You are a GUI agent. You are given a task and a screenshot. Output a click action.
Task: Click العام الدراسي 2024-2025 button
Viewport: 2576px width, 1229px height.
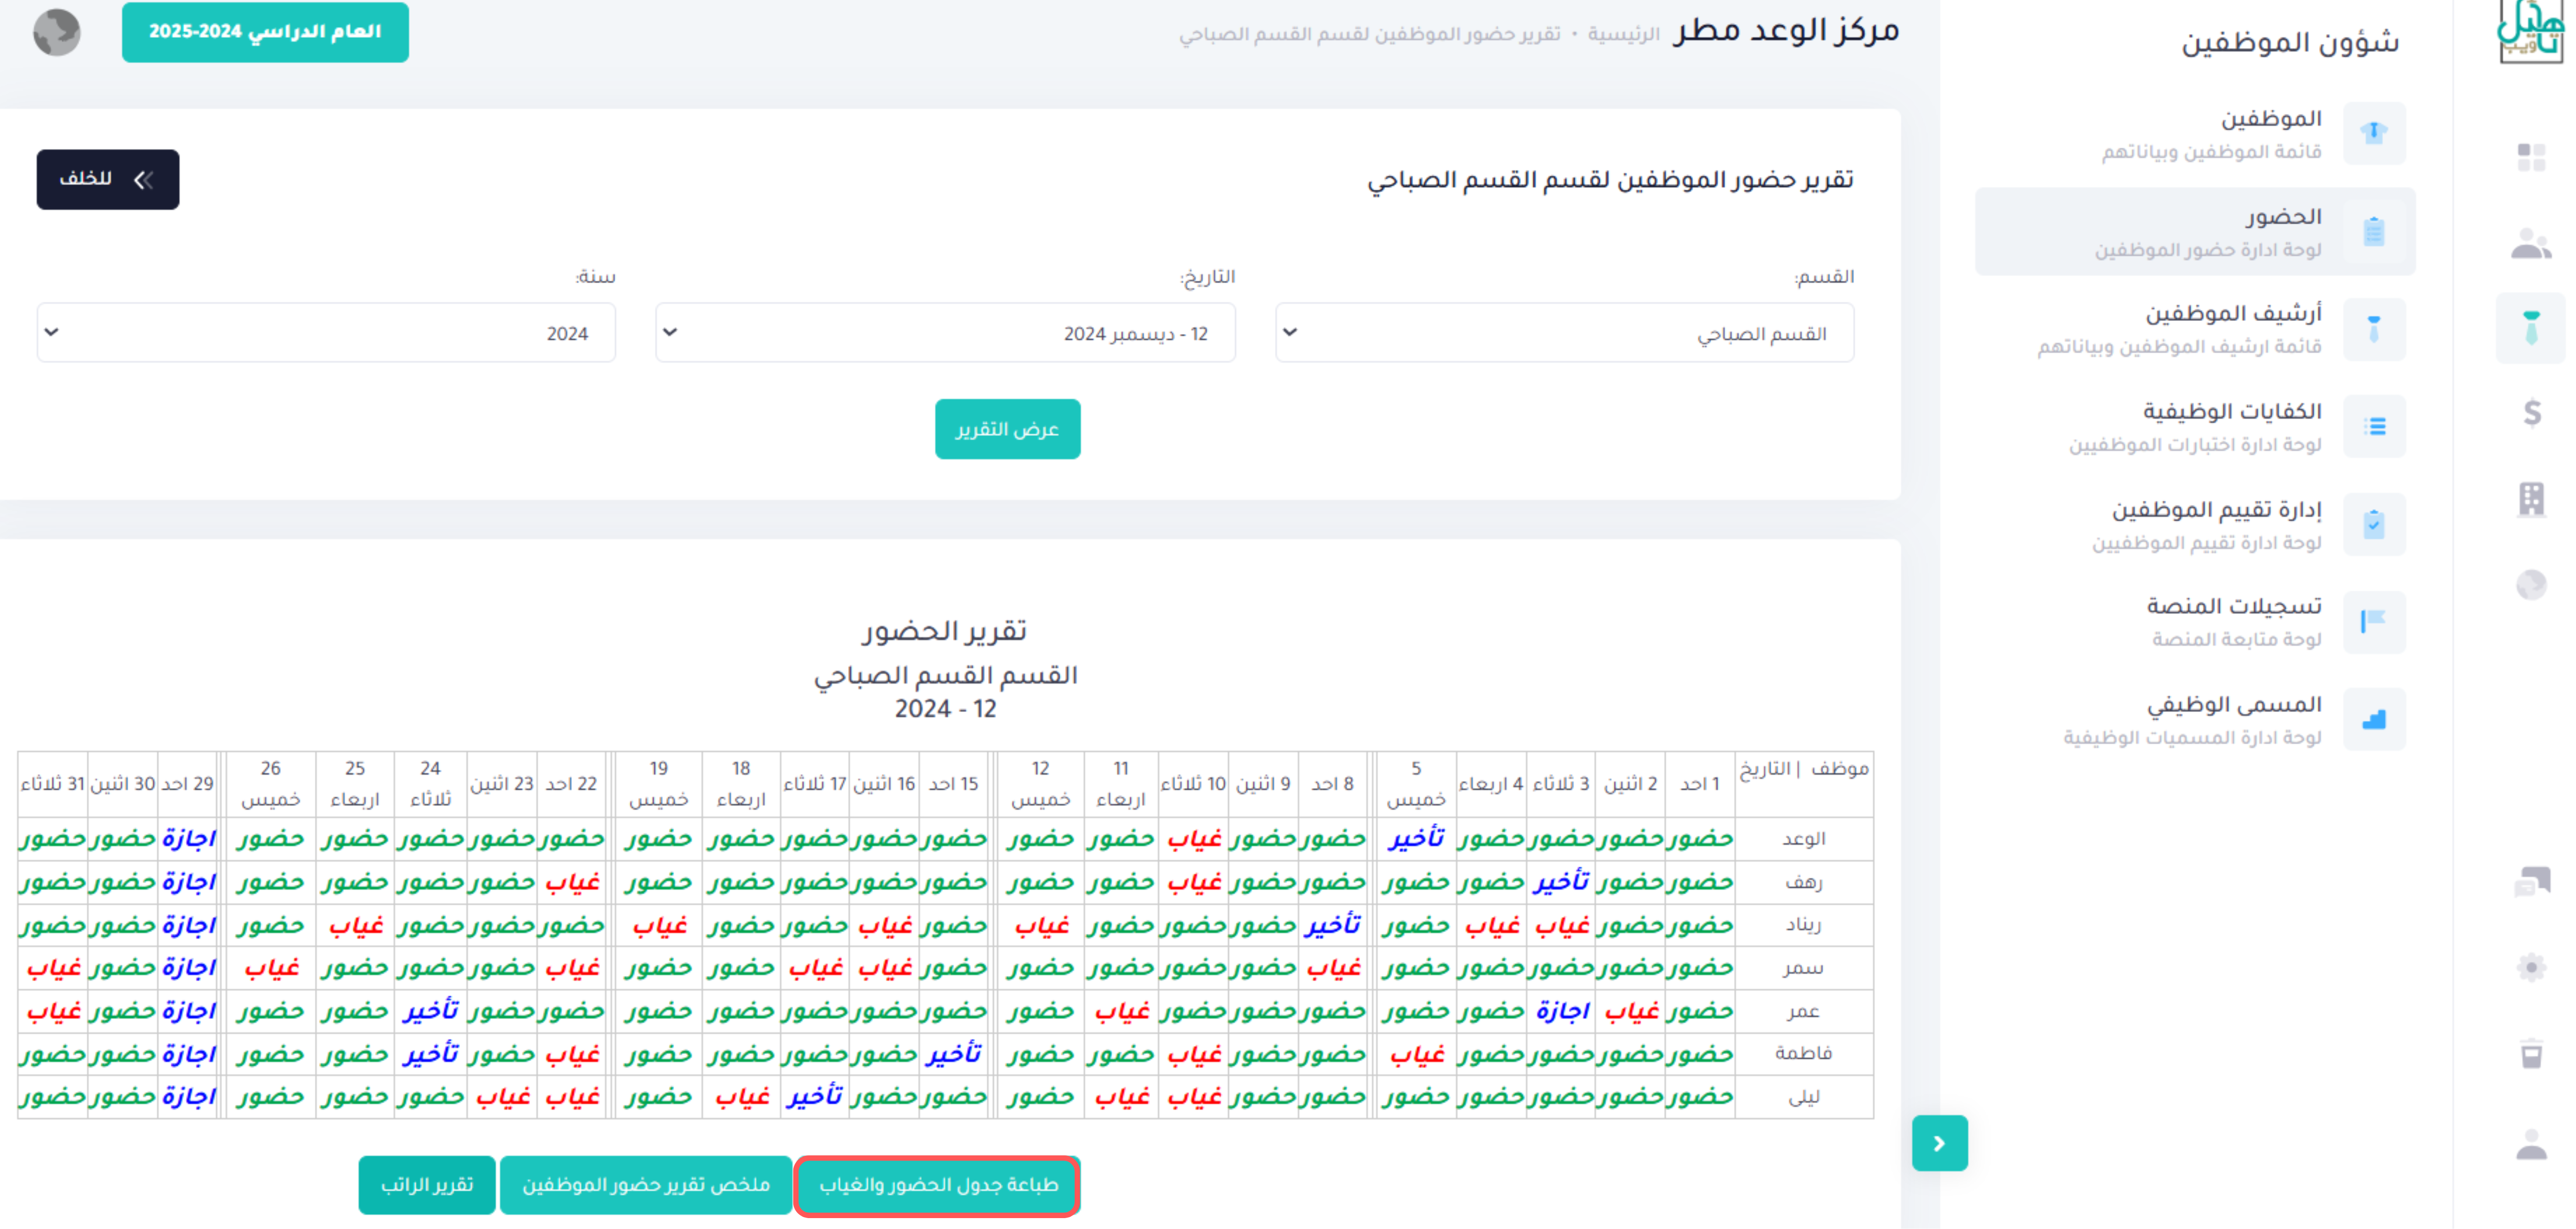click(265, 32)
